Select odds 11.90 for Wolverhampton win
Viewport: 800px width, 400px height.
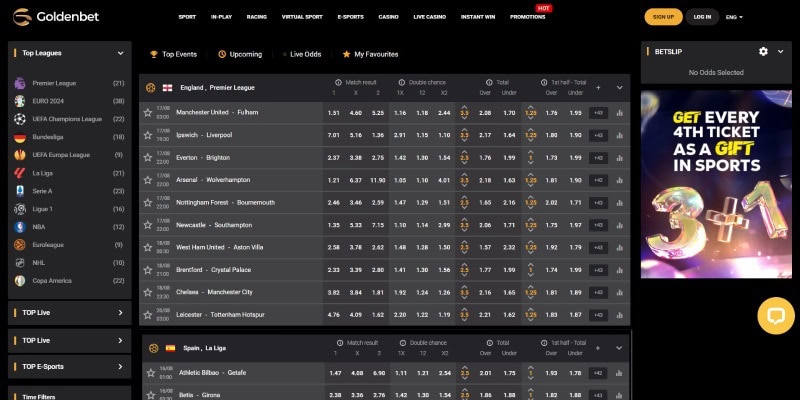click(378, 180)
